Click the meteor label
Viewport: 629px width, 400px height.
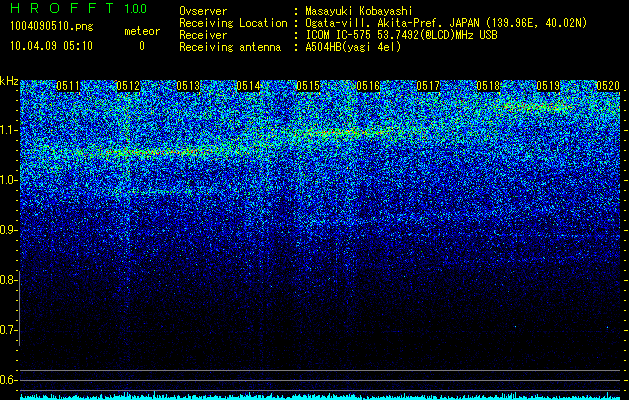tap(142, 31)
